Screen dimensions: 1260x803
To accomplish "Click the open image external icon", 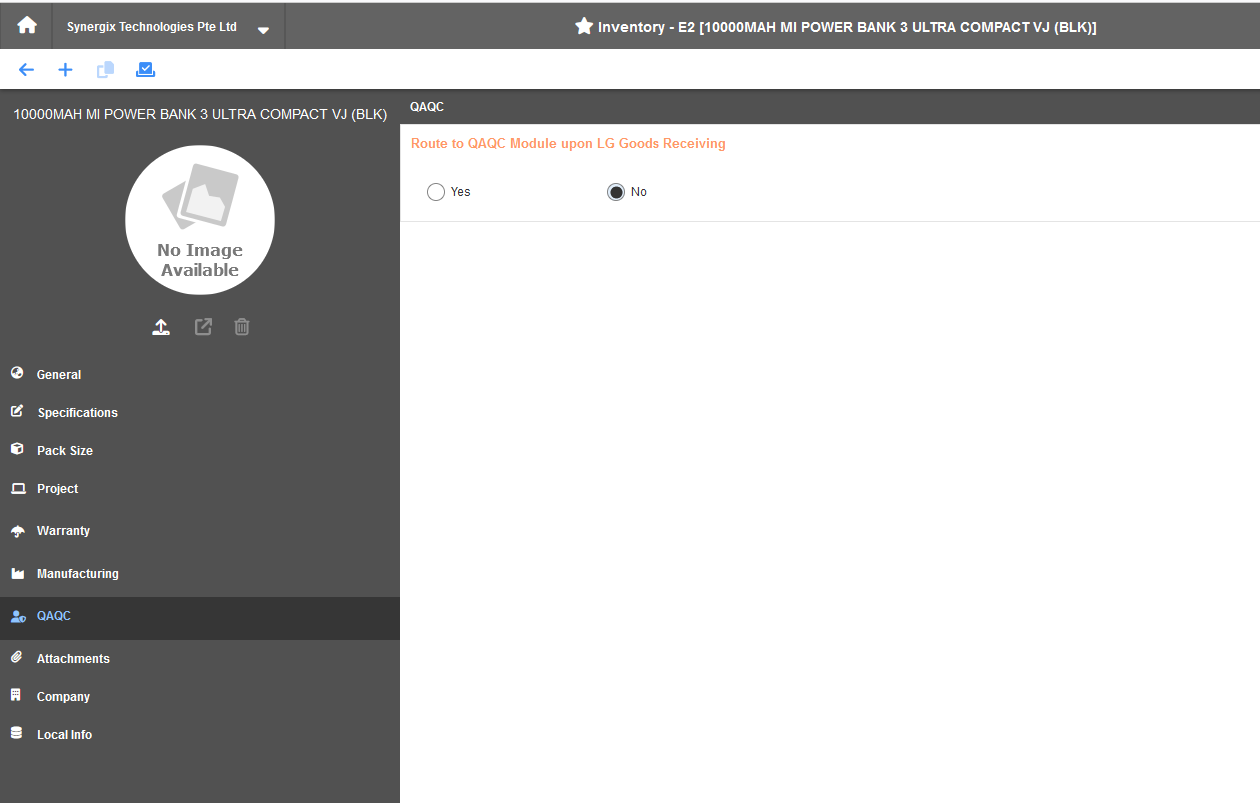I will pyautogui.click(x=203, y=327).
